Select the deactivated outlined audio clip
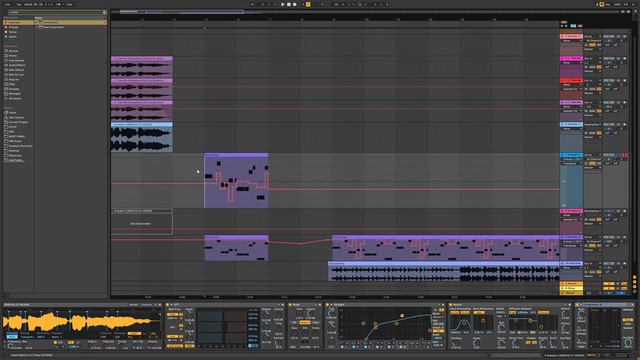 (142, 222)
